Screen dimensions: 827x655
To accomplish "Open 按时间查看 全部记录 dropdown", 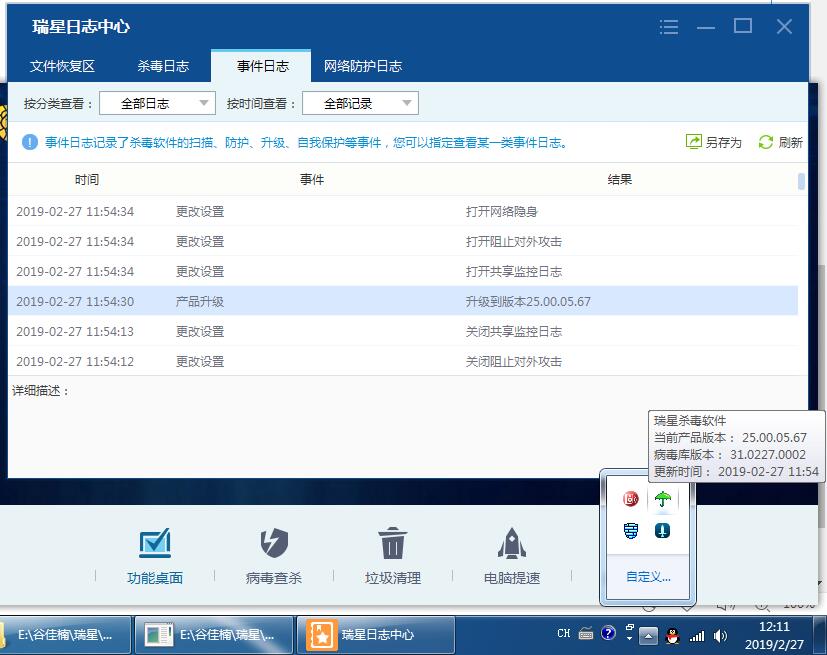I will click(360, 103).
